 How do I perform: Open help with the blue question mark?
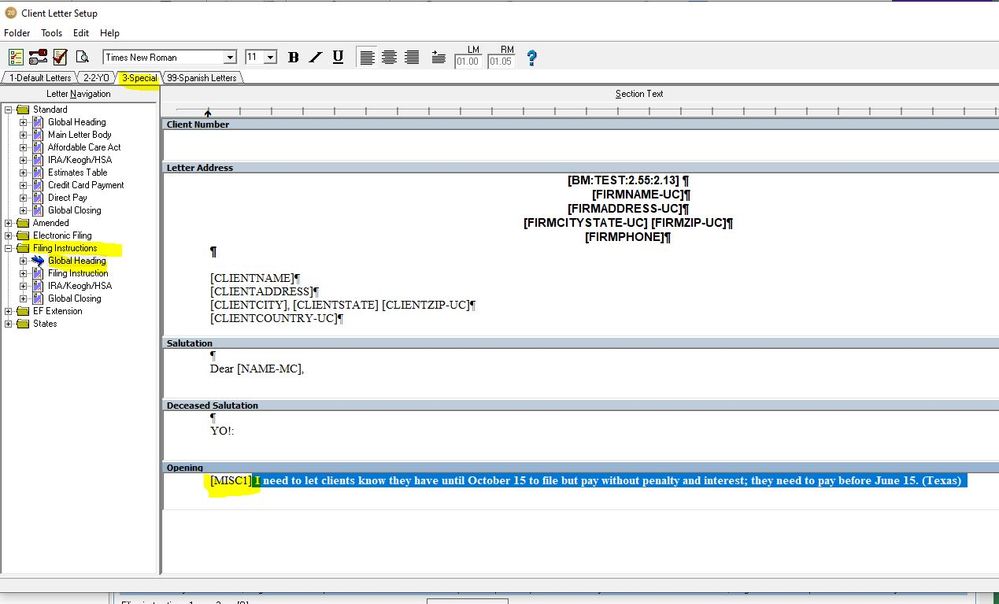pos(531,58)
